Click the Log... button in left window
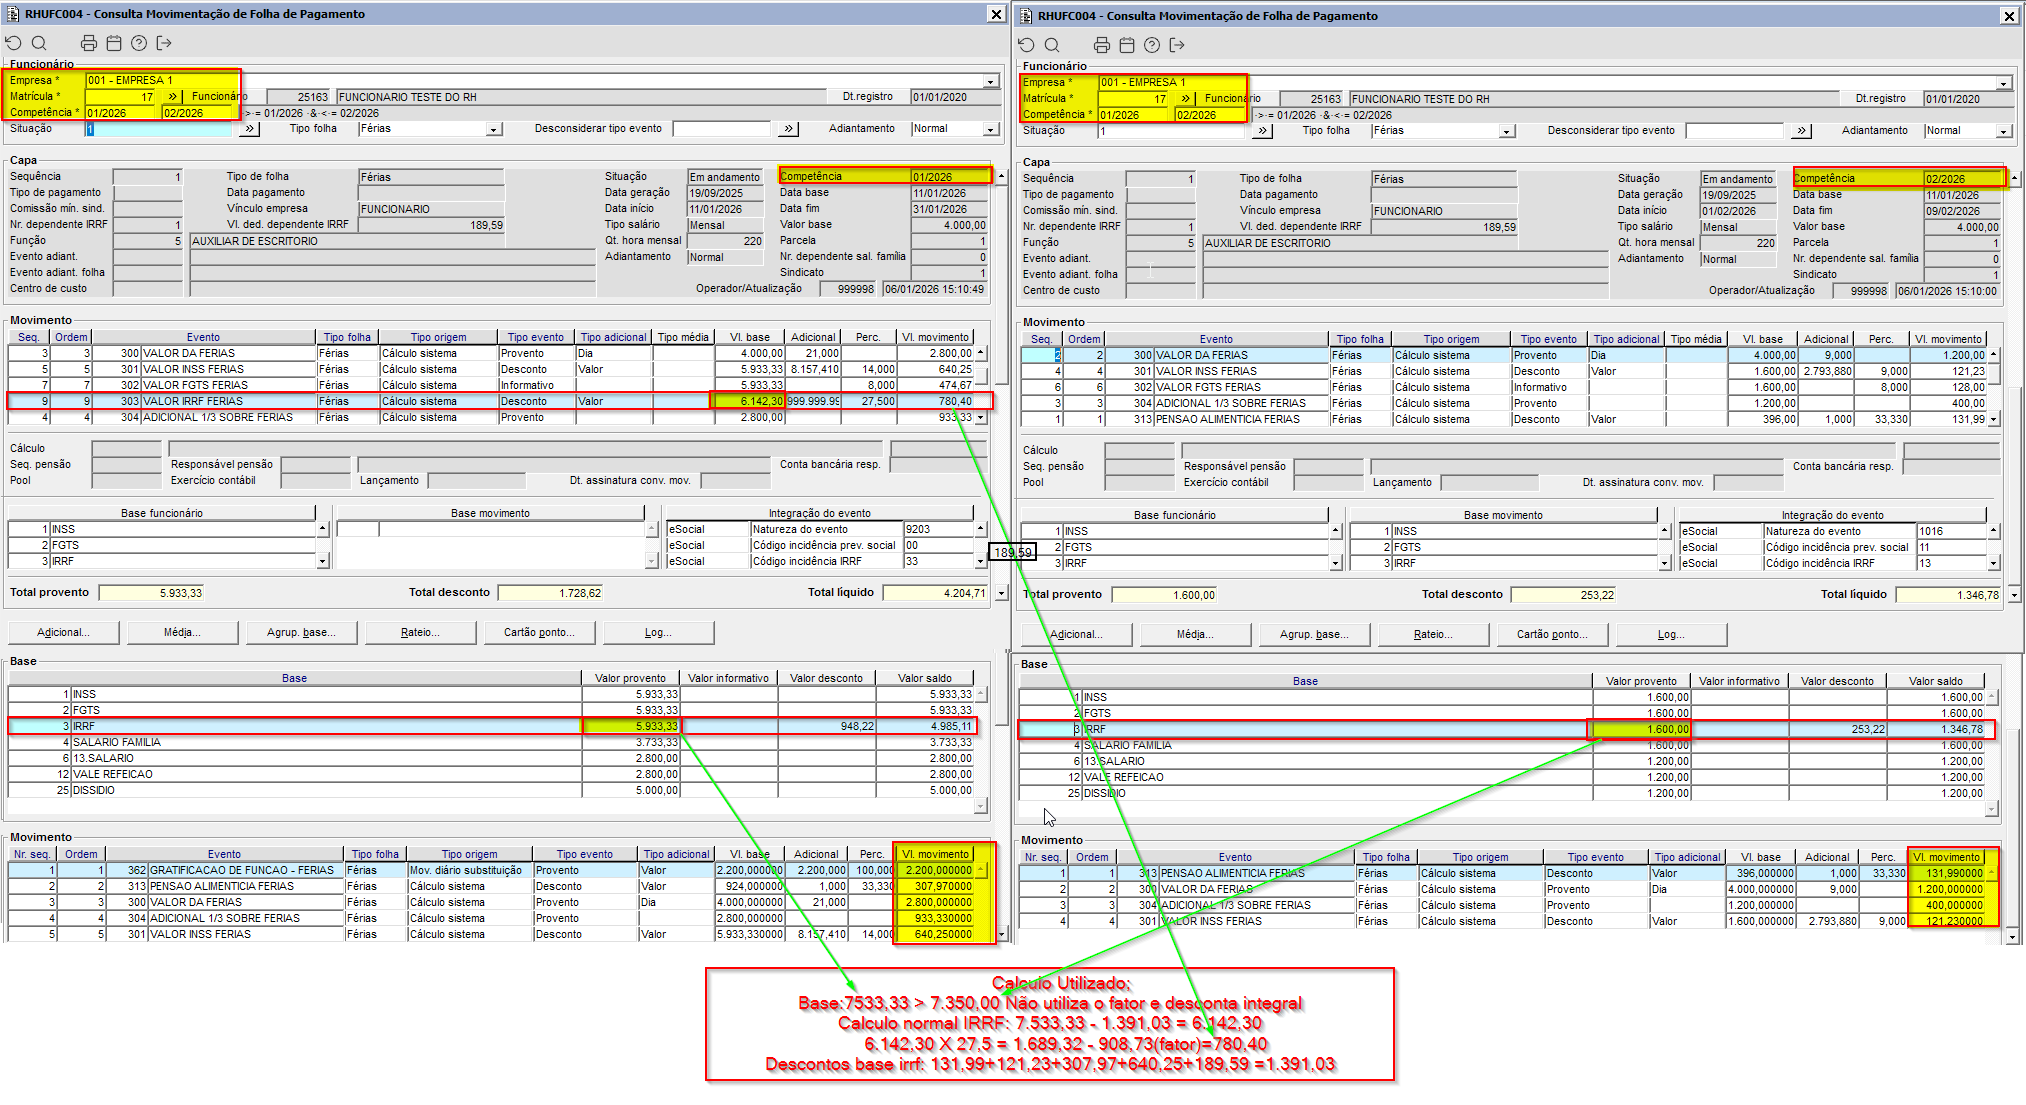Image resolution: width=2026 pixels, height=1105 pixels. [658, 632]
